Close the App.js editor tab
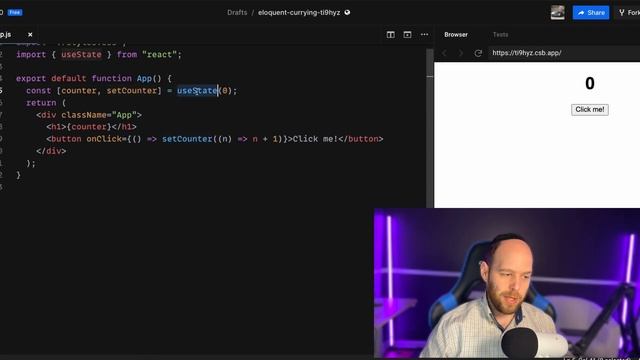Screen dimensions: 640x360 tap(30, 35)
